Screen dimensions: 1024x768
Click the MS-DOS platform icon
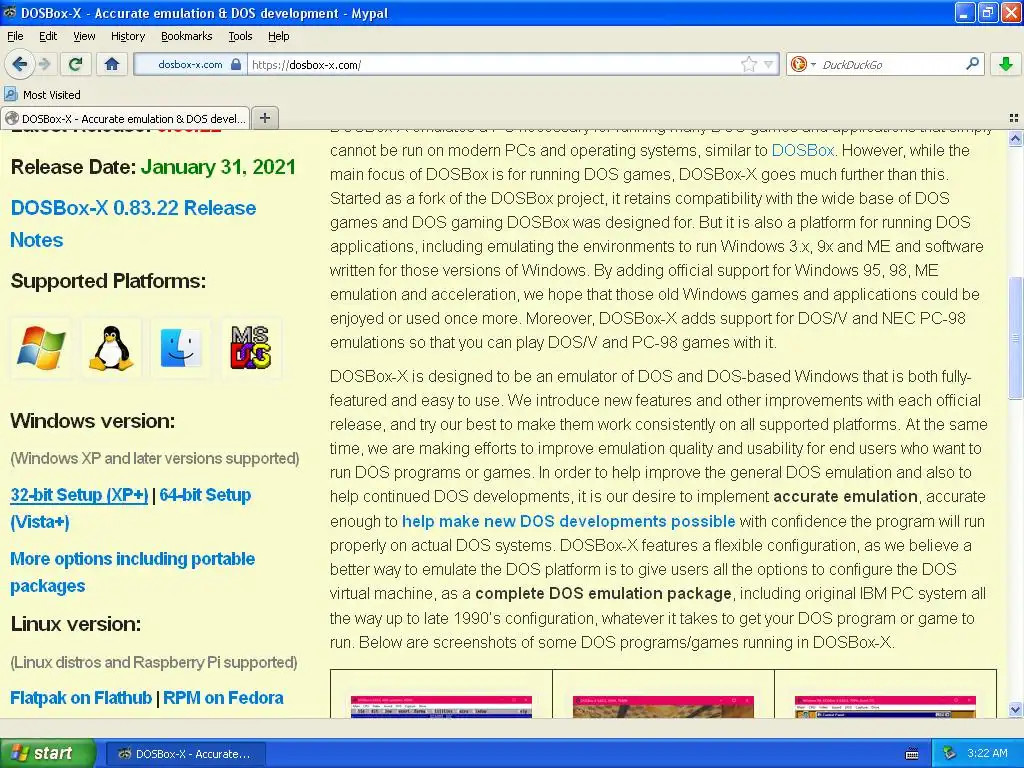251,347
